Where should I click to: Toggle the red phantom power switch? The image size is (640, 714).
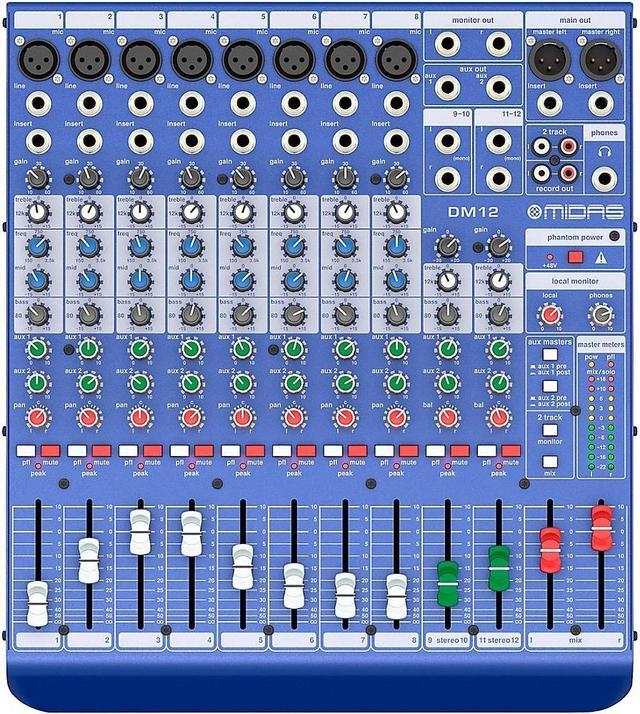[575, 258]
